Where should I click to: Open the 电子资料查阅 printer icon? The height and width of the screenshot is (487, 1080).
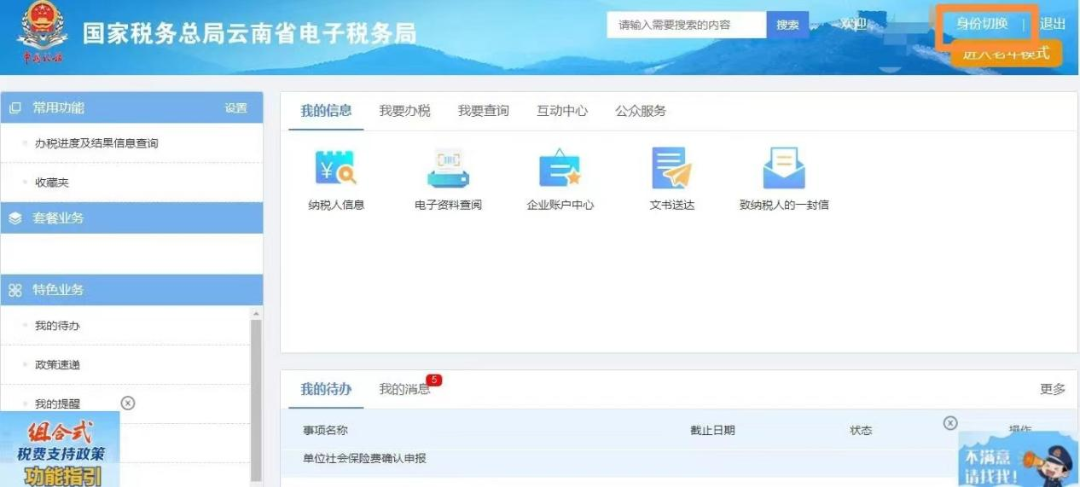(x=448, y=169)
